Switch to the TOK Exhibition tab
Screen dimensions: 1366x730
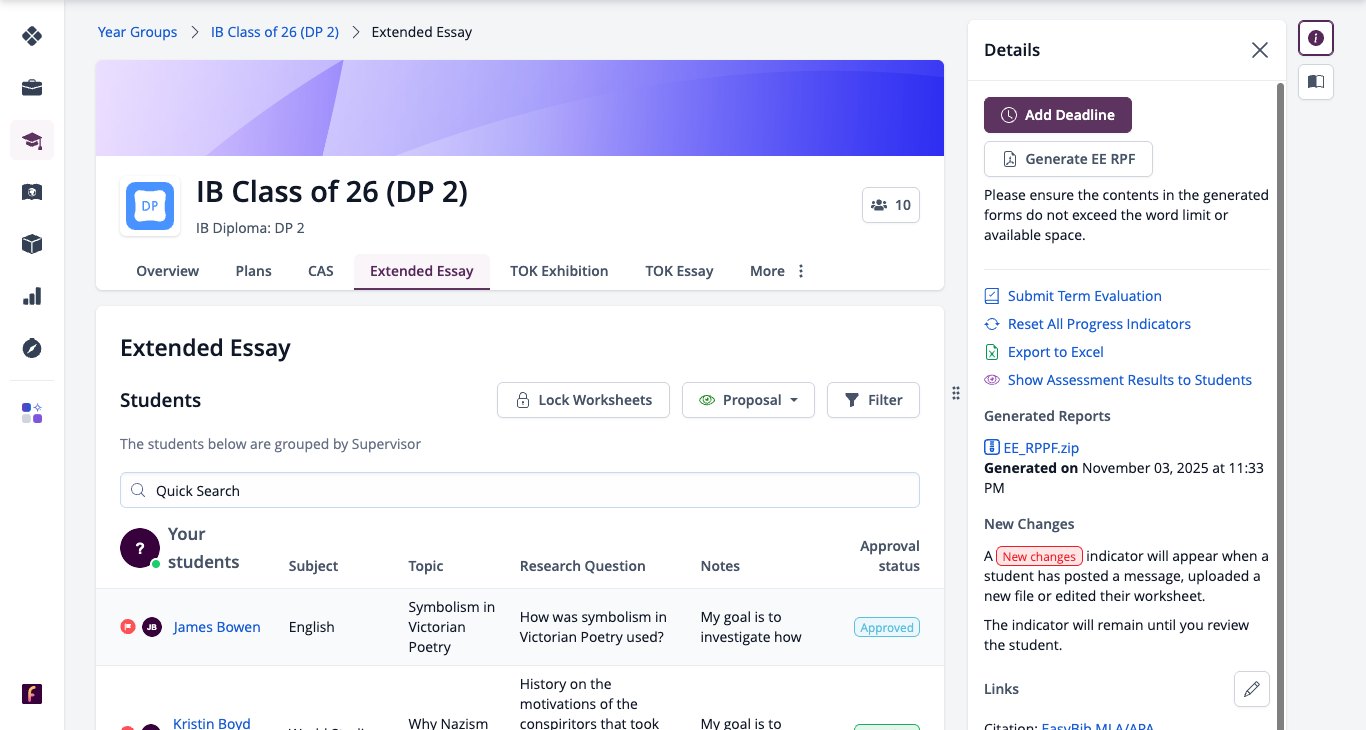[559, 271]
